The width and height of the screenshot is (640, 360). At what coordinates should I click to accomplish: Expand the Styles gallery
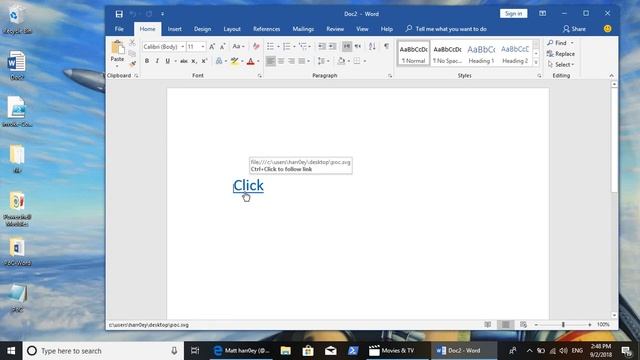(536, 62)
